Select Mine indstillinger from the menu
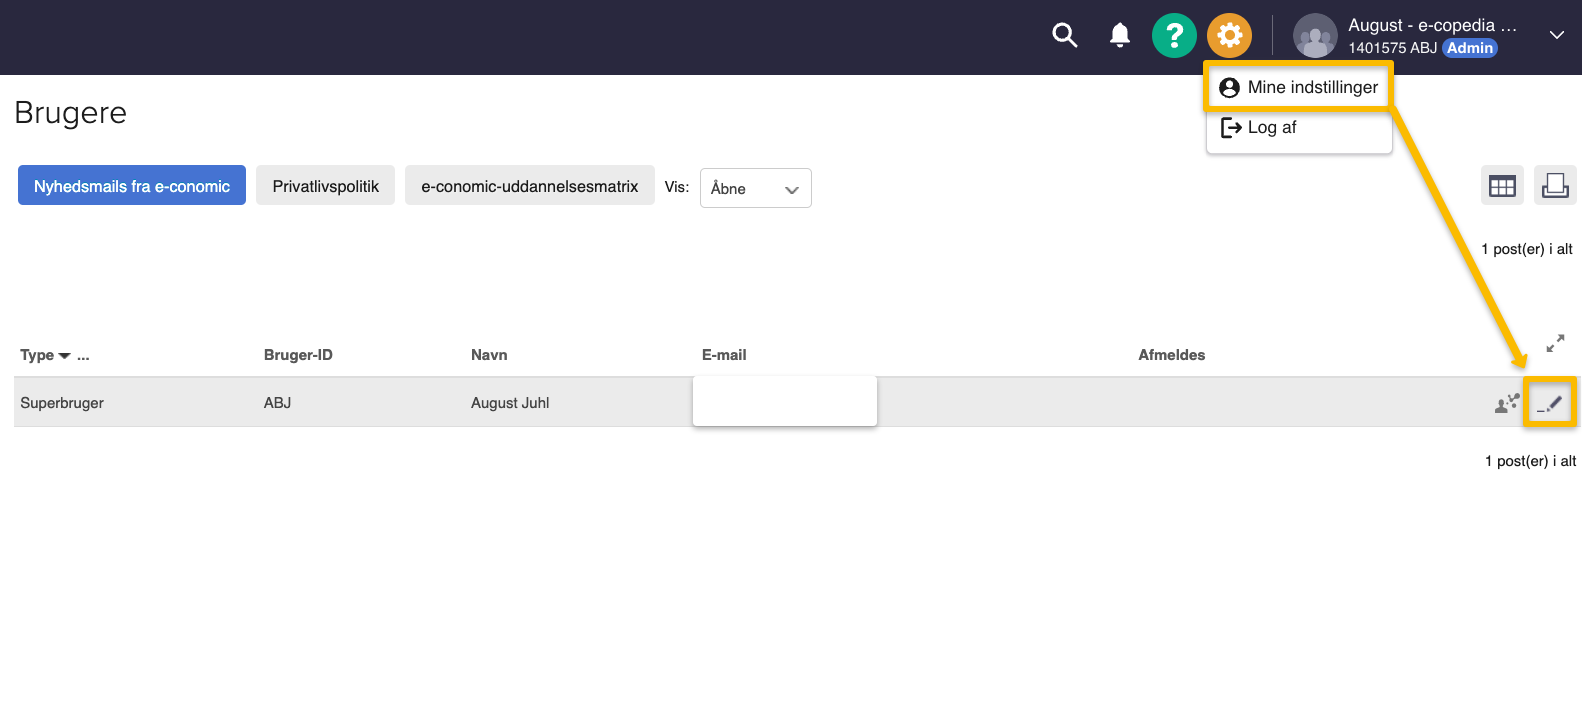The image size is (1582, 702). [1299, 88]
